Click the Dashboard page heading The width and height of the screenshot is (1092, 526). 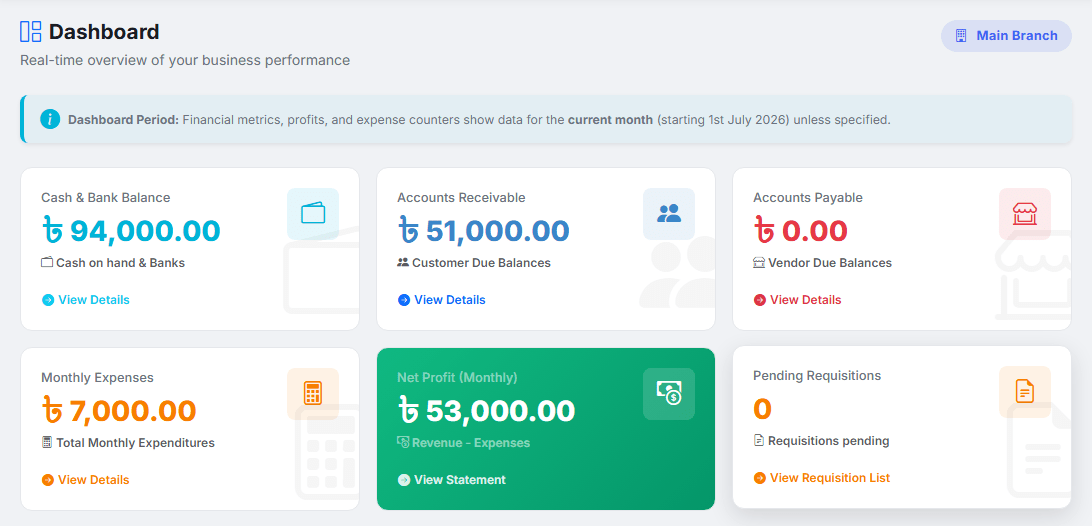click(x=104, y=32)
